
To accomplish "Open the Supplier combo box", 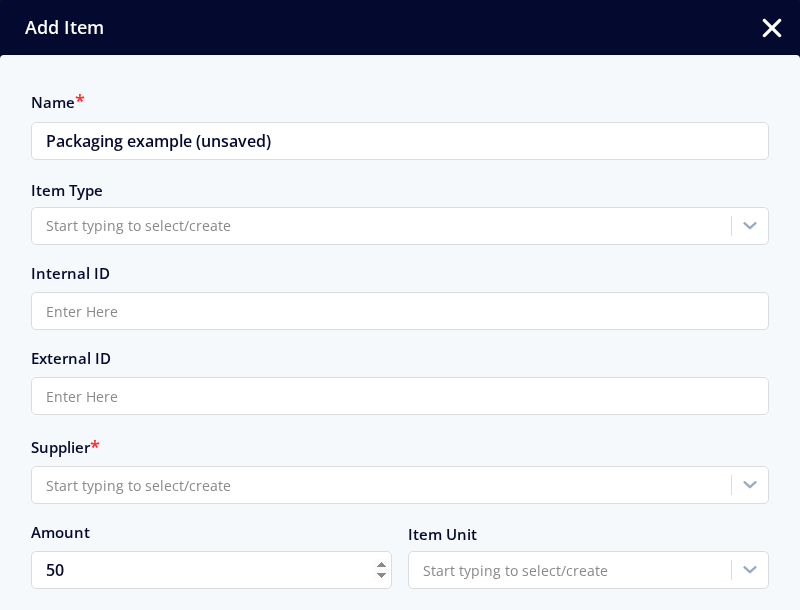I will (399, 485).
